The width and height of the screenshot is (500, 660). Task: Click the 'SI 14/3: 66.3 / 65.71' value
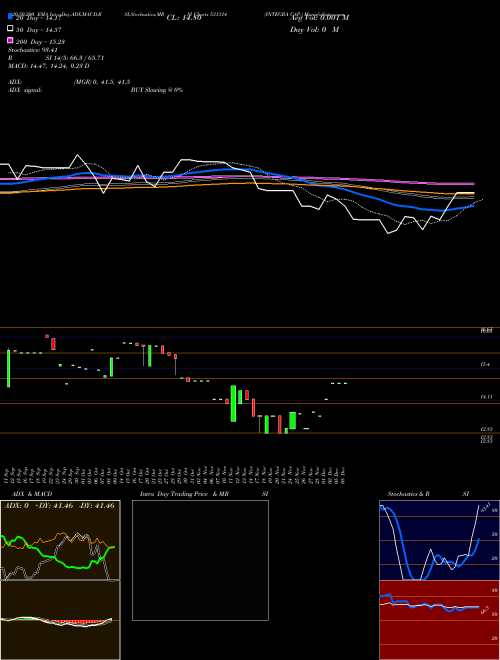[75, 58]
